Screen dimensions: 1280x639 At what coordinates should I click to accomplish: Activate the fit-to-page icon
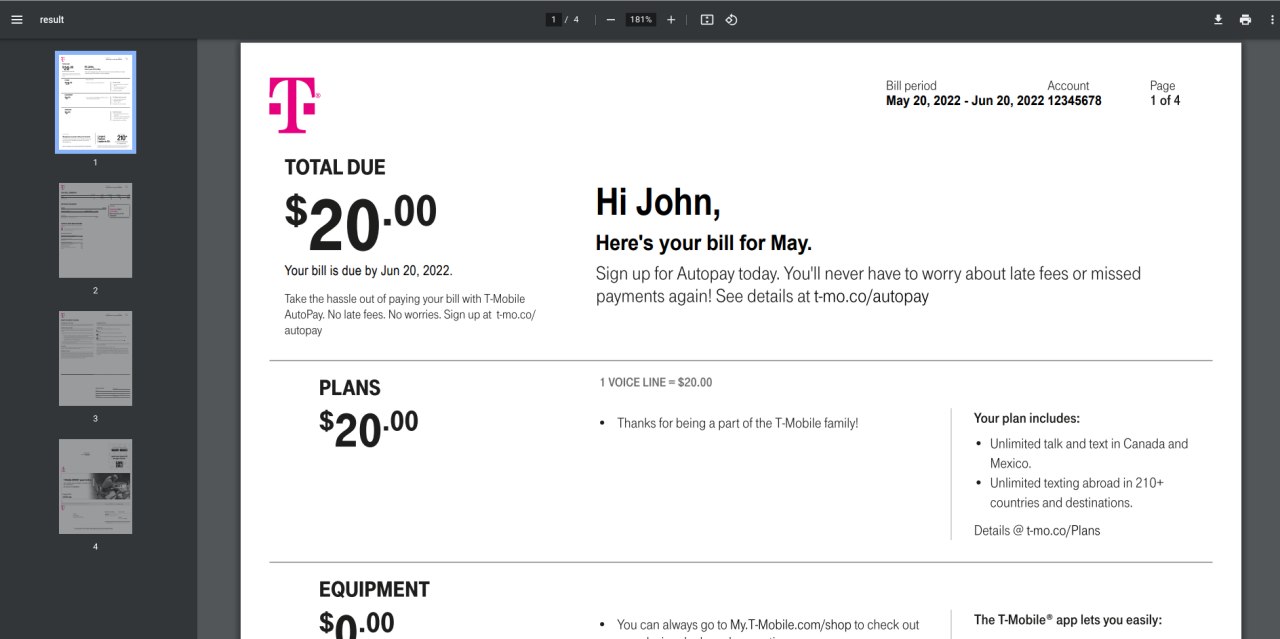coord(706,19)
